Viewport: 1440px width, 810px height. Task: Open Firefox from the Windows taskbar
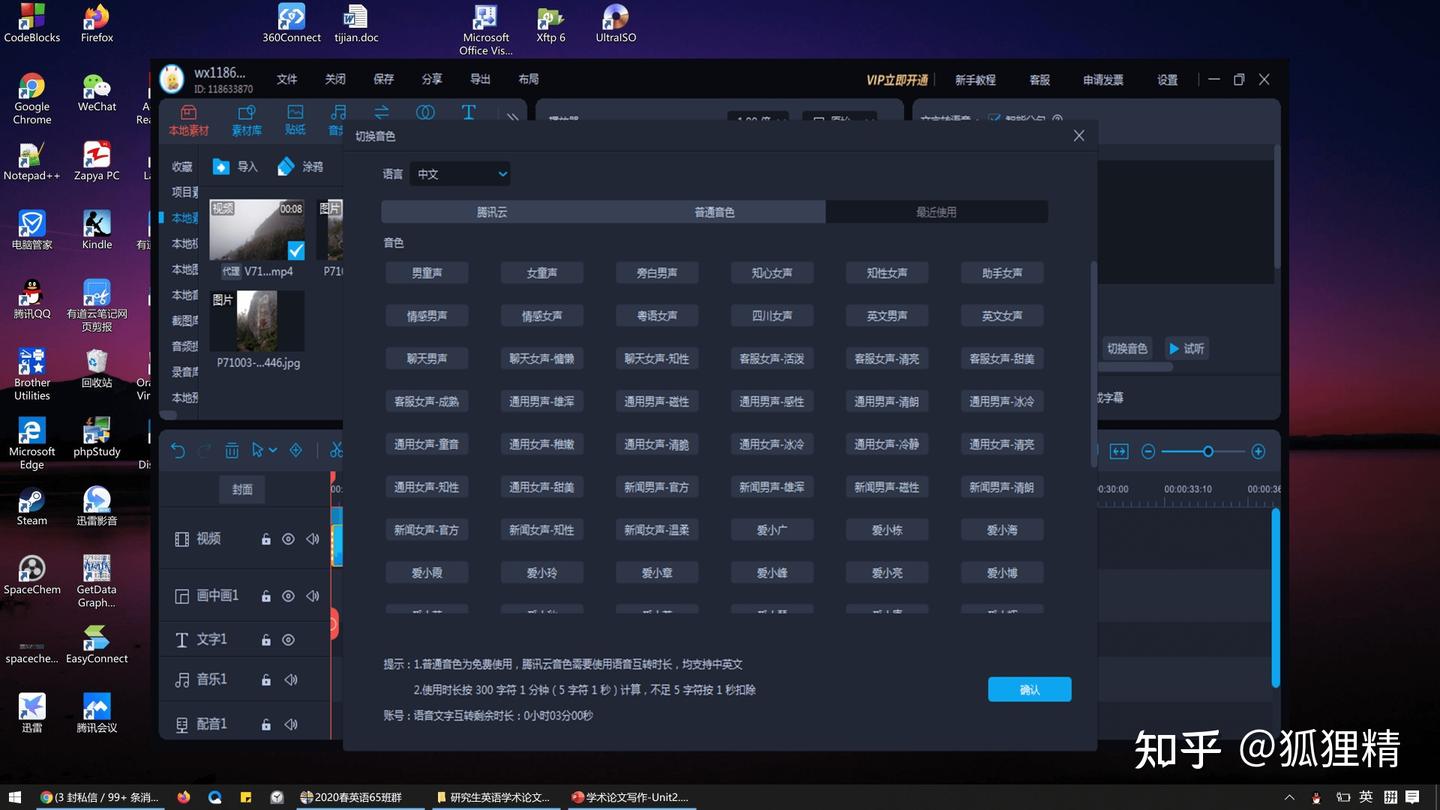[183, 797]
